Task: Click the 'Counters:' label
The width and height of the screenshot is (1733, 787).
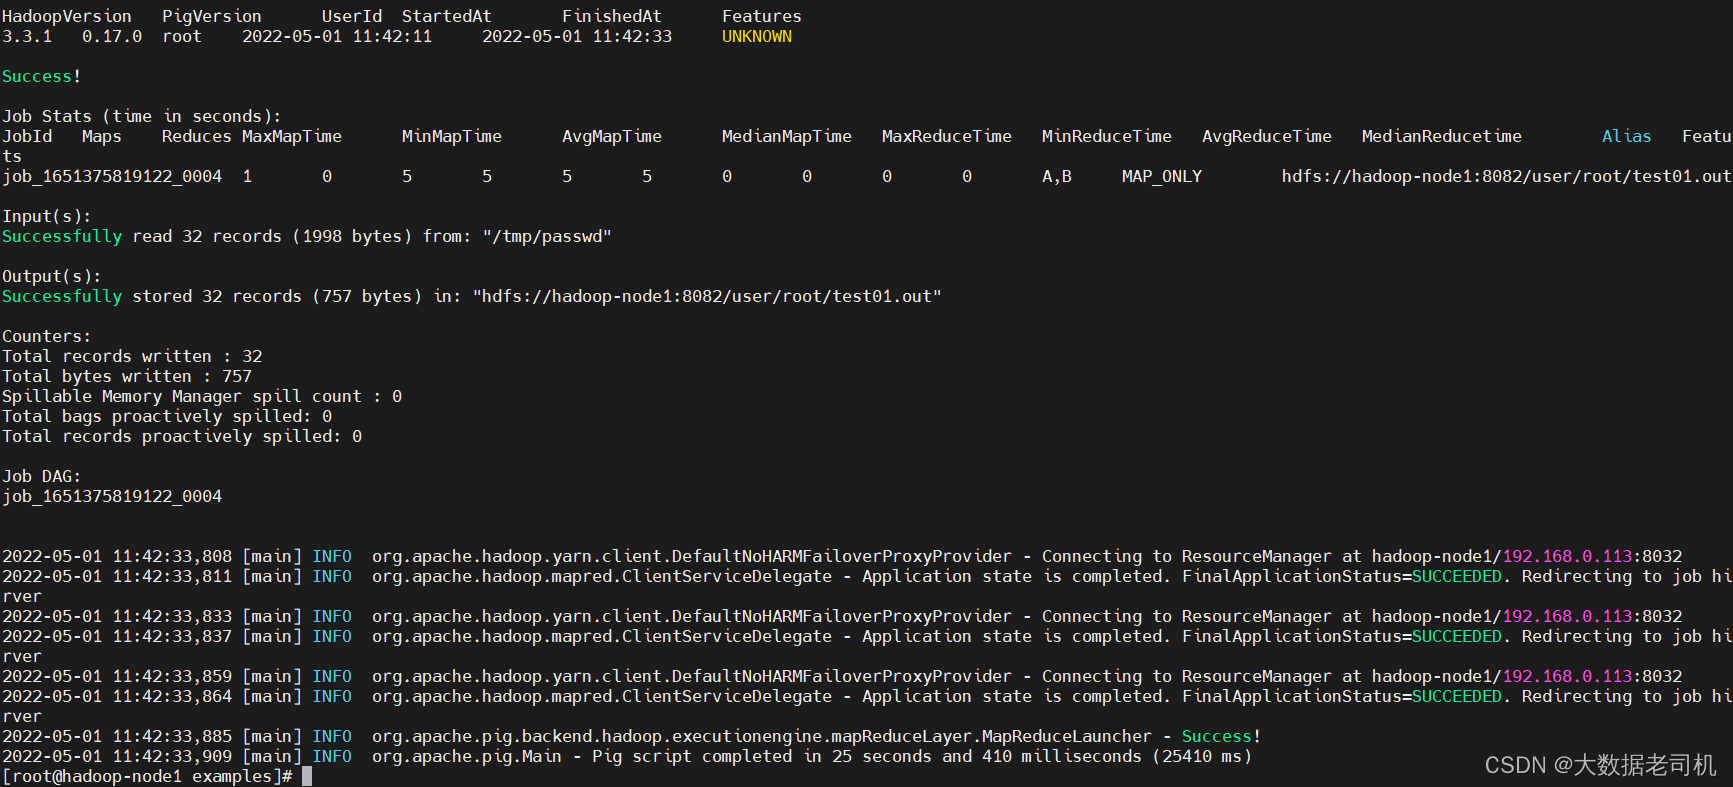Action: [x=47, y=336]
